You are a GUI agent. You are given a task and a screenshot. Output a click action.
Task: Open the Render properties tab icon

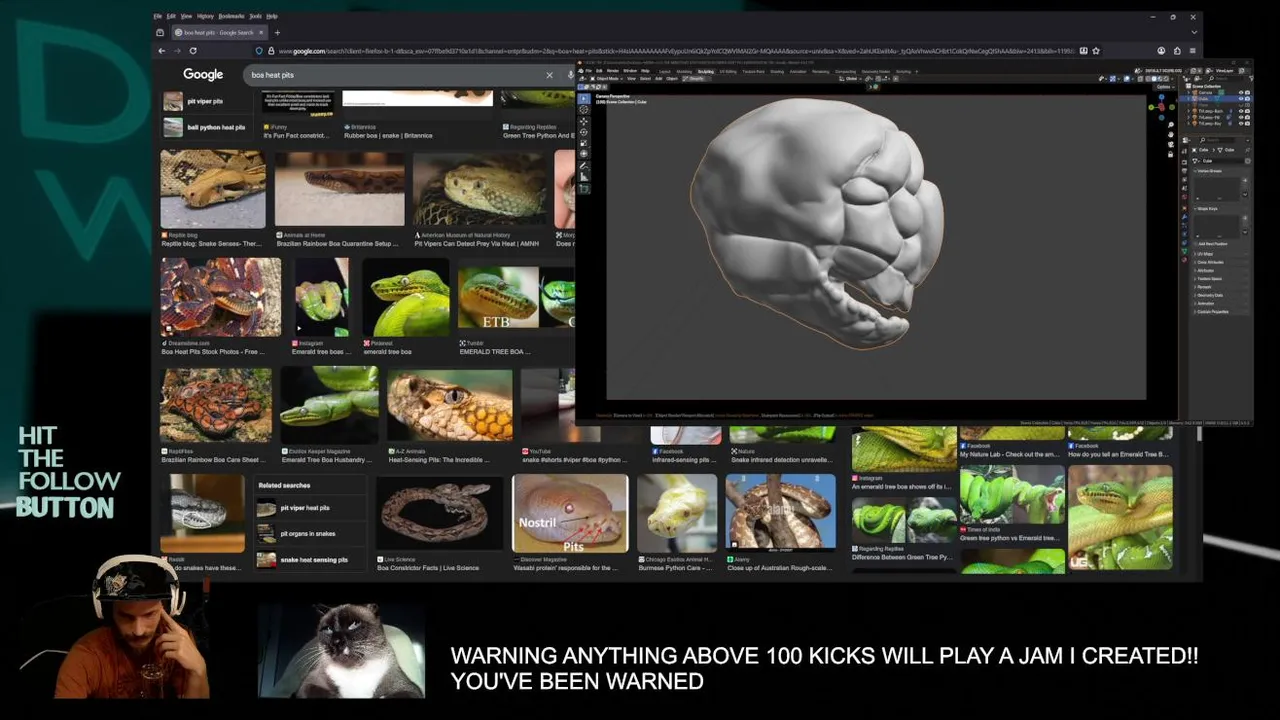[x=1184, y=162]
